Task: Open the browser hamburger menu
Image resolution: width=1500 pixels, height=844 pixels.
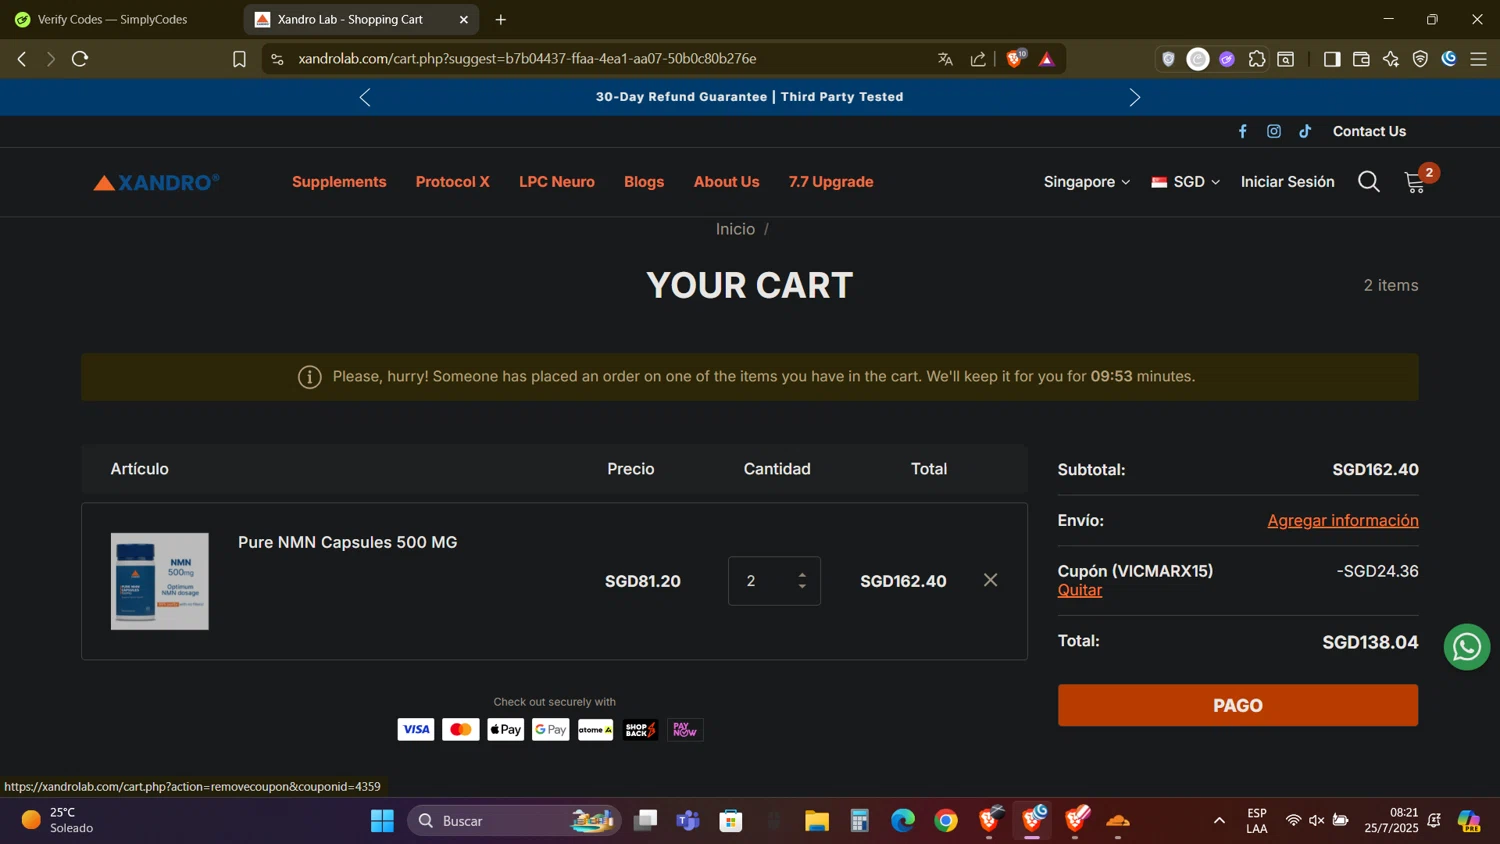Action: (x=1478, y=59)
